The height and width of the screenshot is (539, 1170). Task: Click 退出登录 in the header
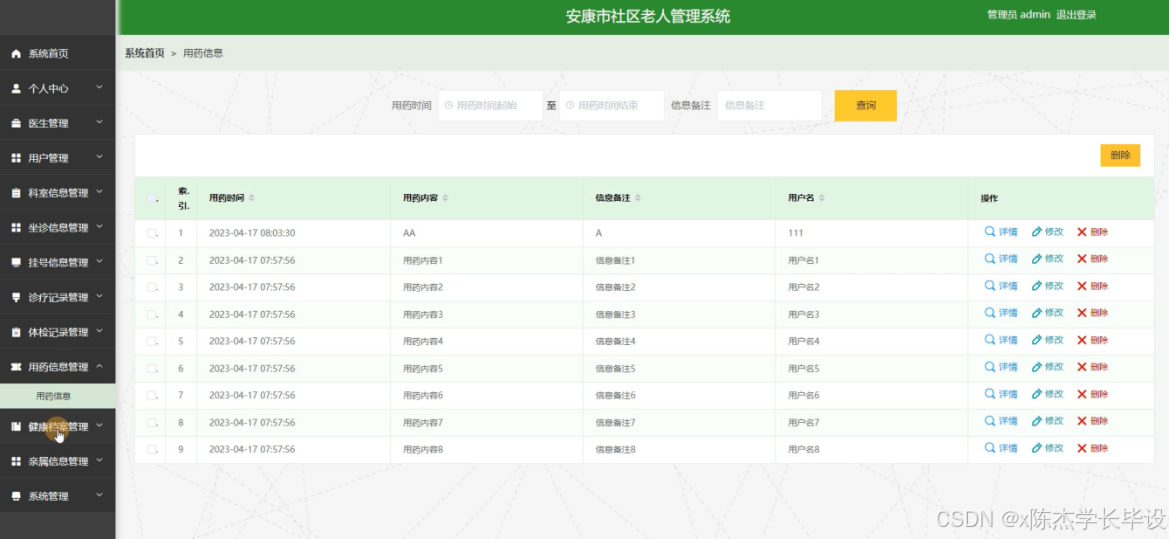tap(1076, 15)
